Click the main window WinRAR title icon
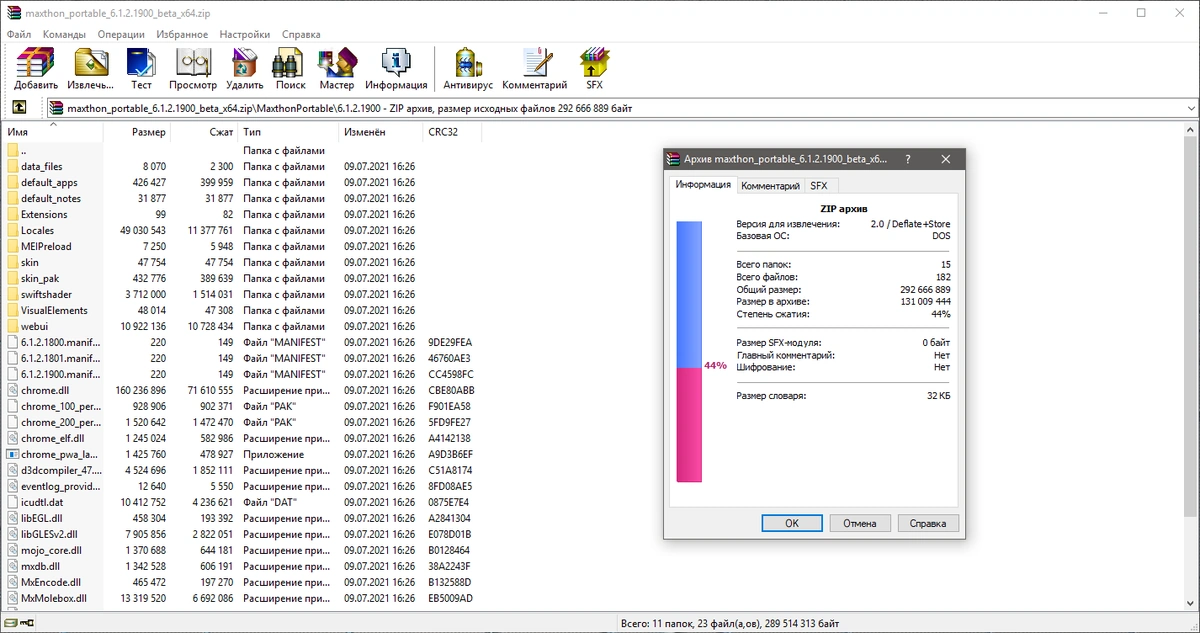This screenshot has width=1200, height=633. point(12,13)
